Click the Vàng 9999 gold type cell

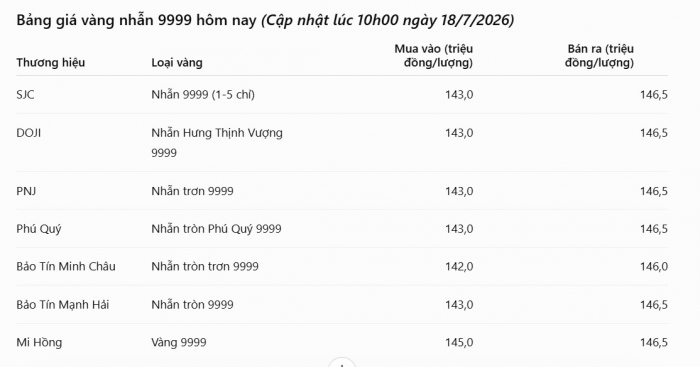pos(179,343)
